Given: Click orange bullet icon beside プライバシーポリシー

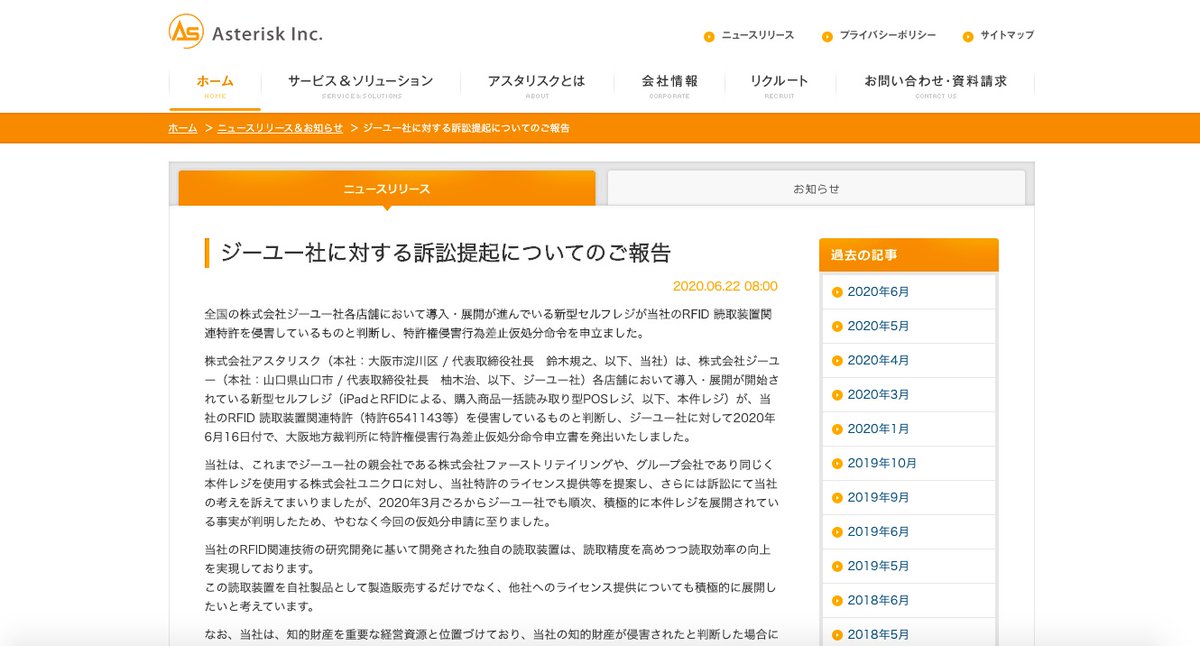Looking at the screenshot, I should pos(827,36).
